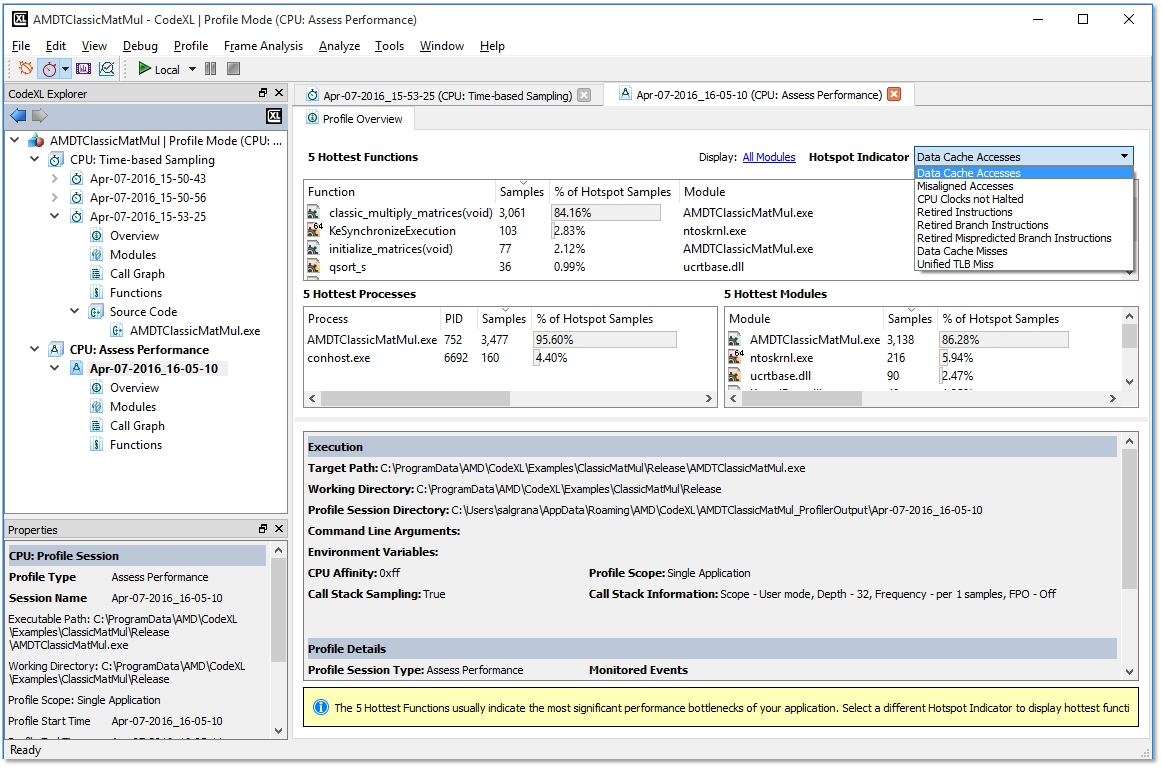Start profiling with the green play button

pos(145,69)
